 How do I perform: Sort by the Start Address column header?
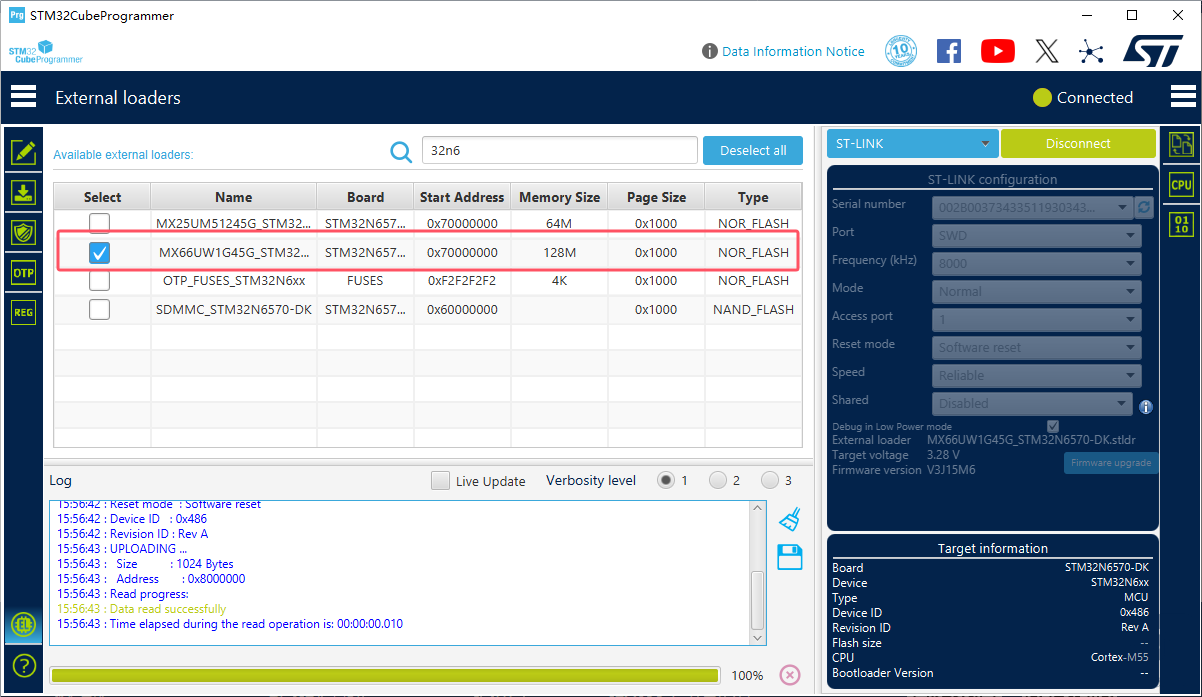(462, 197)
